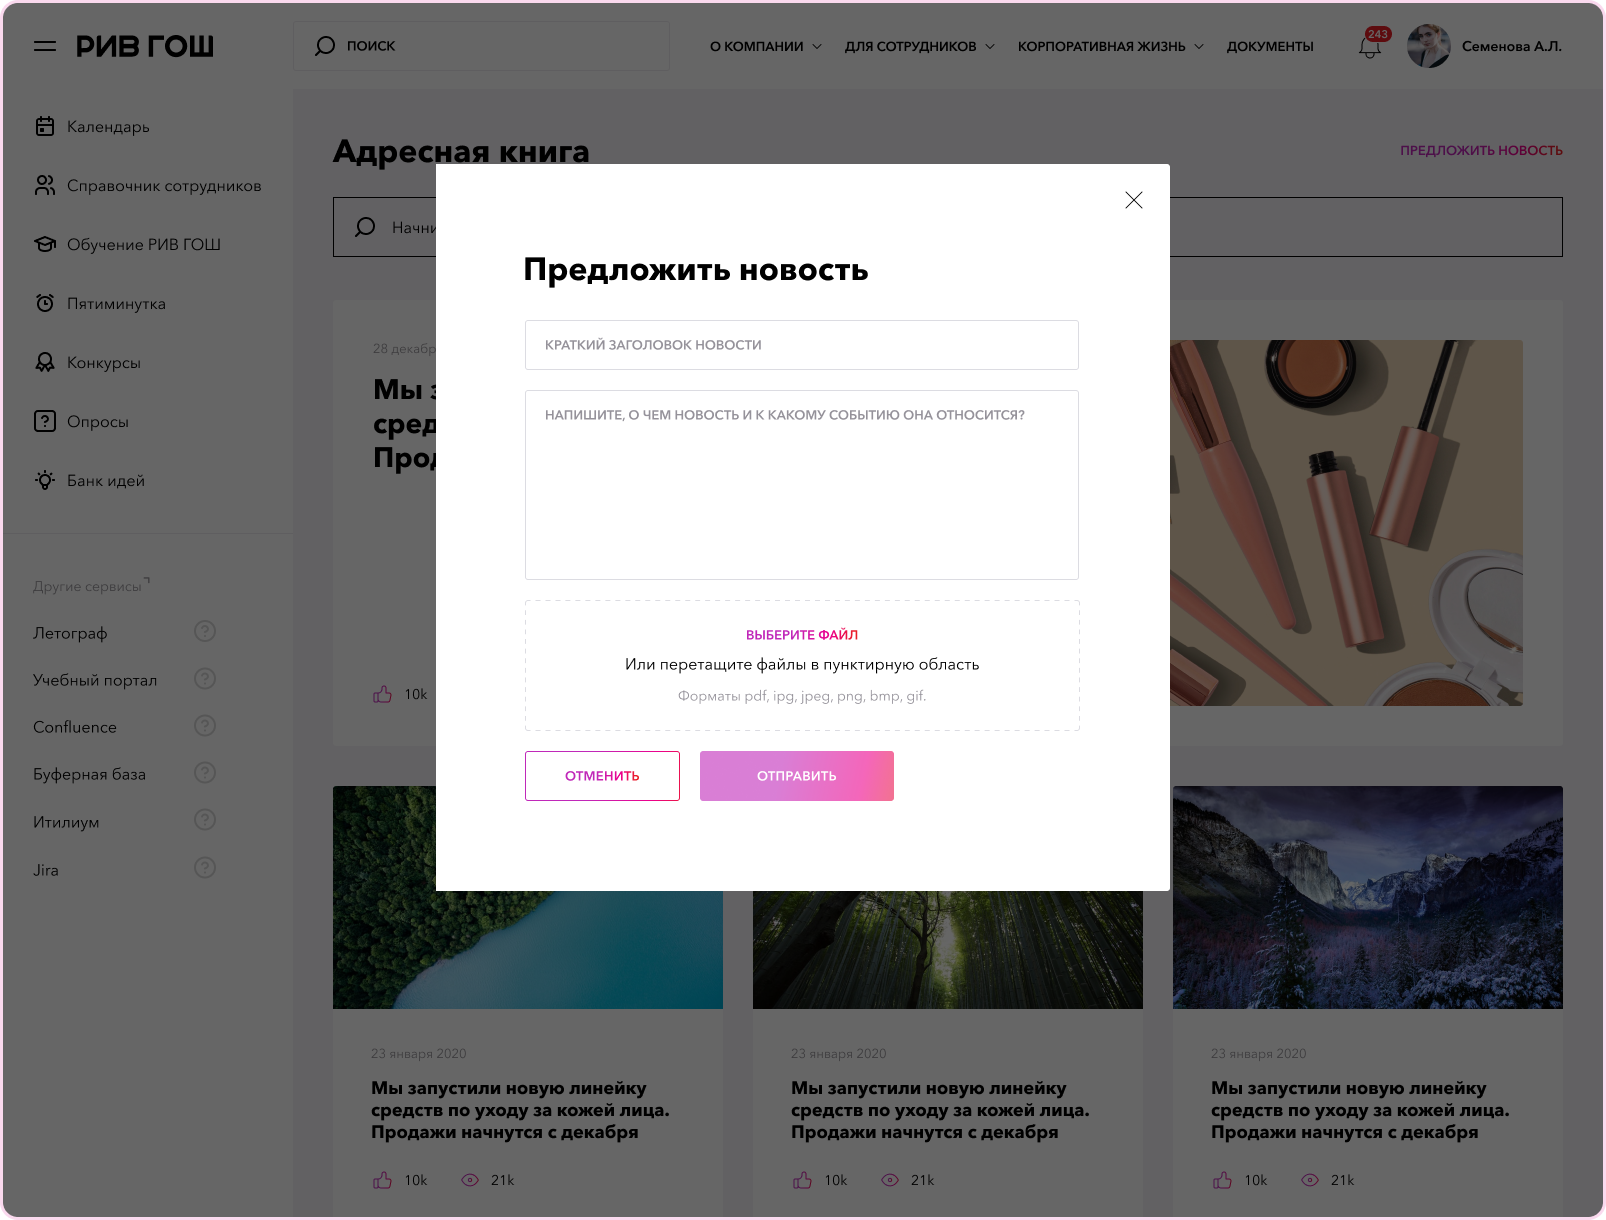The height and width of the screenshot is (1220, 1606).
Task: Click help icon next to Учебный портал
Action: click(x=205, y=679)
